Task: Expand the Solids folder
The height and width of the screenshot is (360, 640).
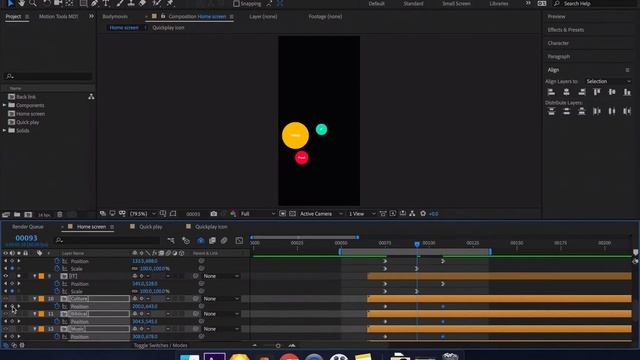Action: [4, 131]
